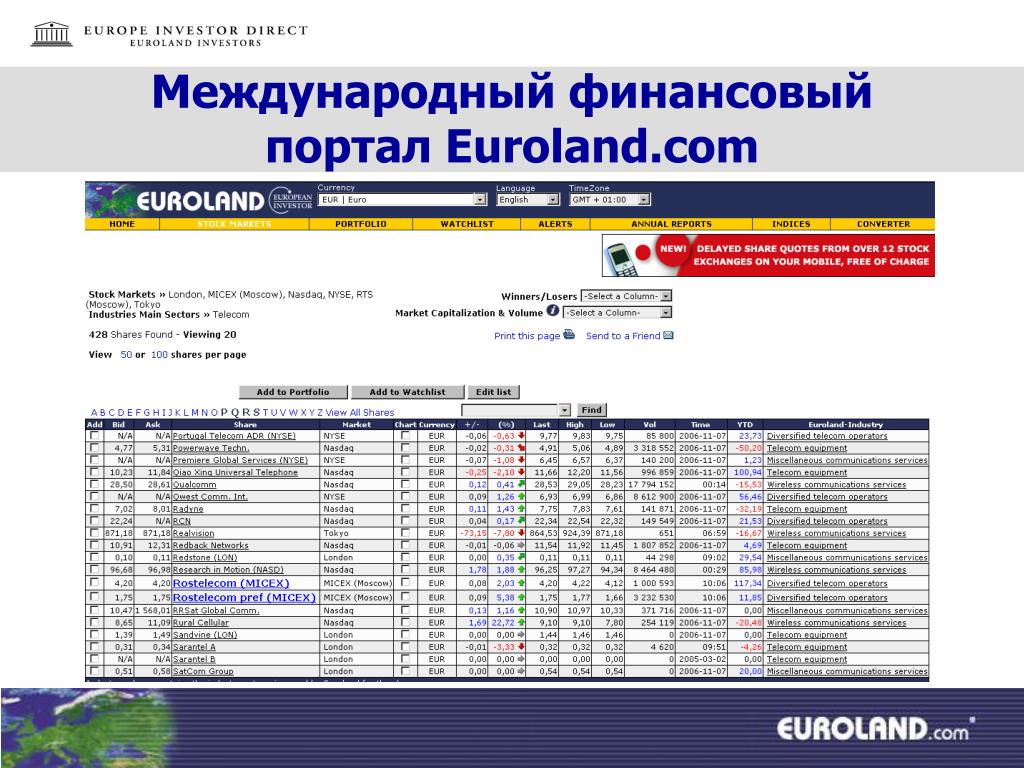Open the Portugal Telecom ADR (NYSE) link
This screenshot has height=768, width=1024.
(x=234, y=436)
